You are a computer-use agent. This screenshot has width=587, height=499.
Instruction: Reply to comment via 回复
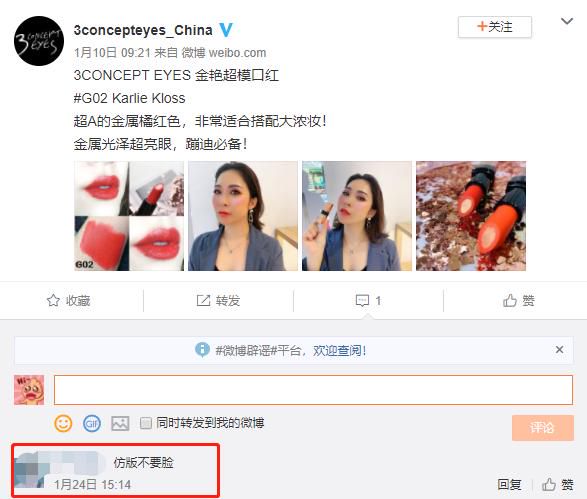coord(509,484)
